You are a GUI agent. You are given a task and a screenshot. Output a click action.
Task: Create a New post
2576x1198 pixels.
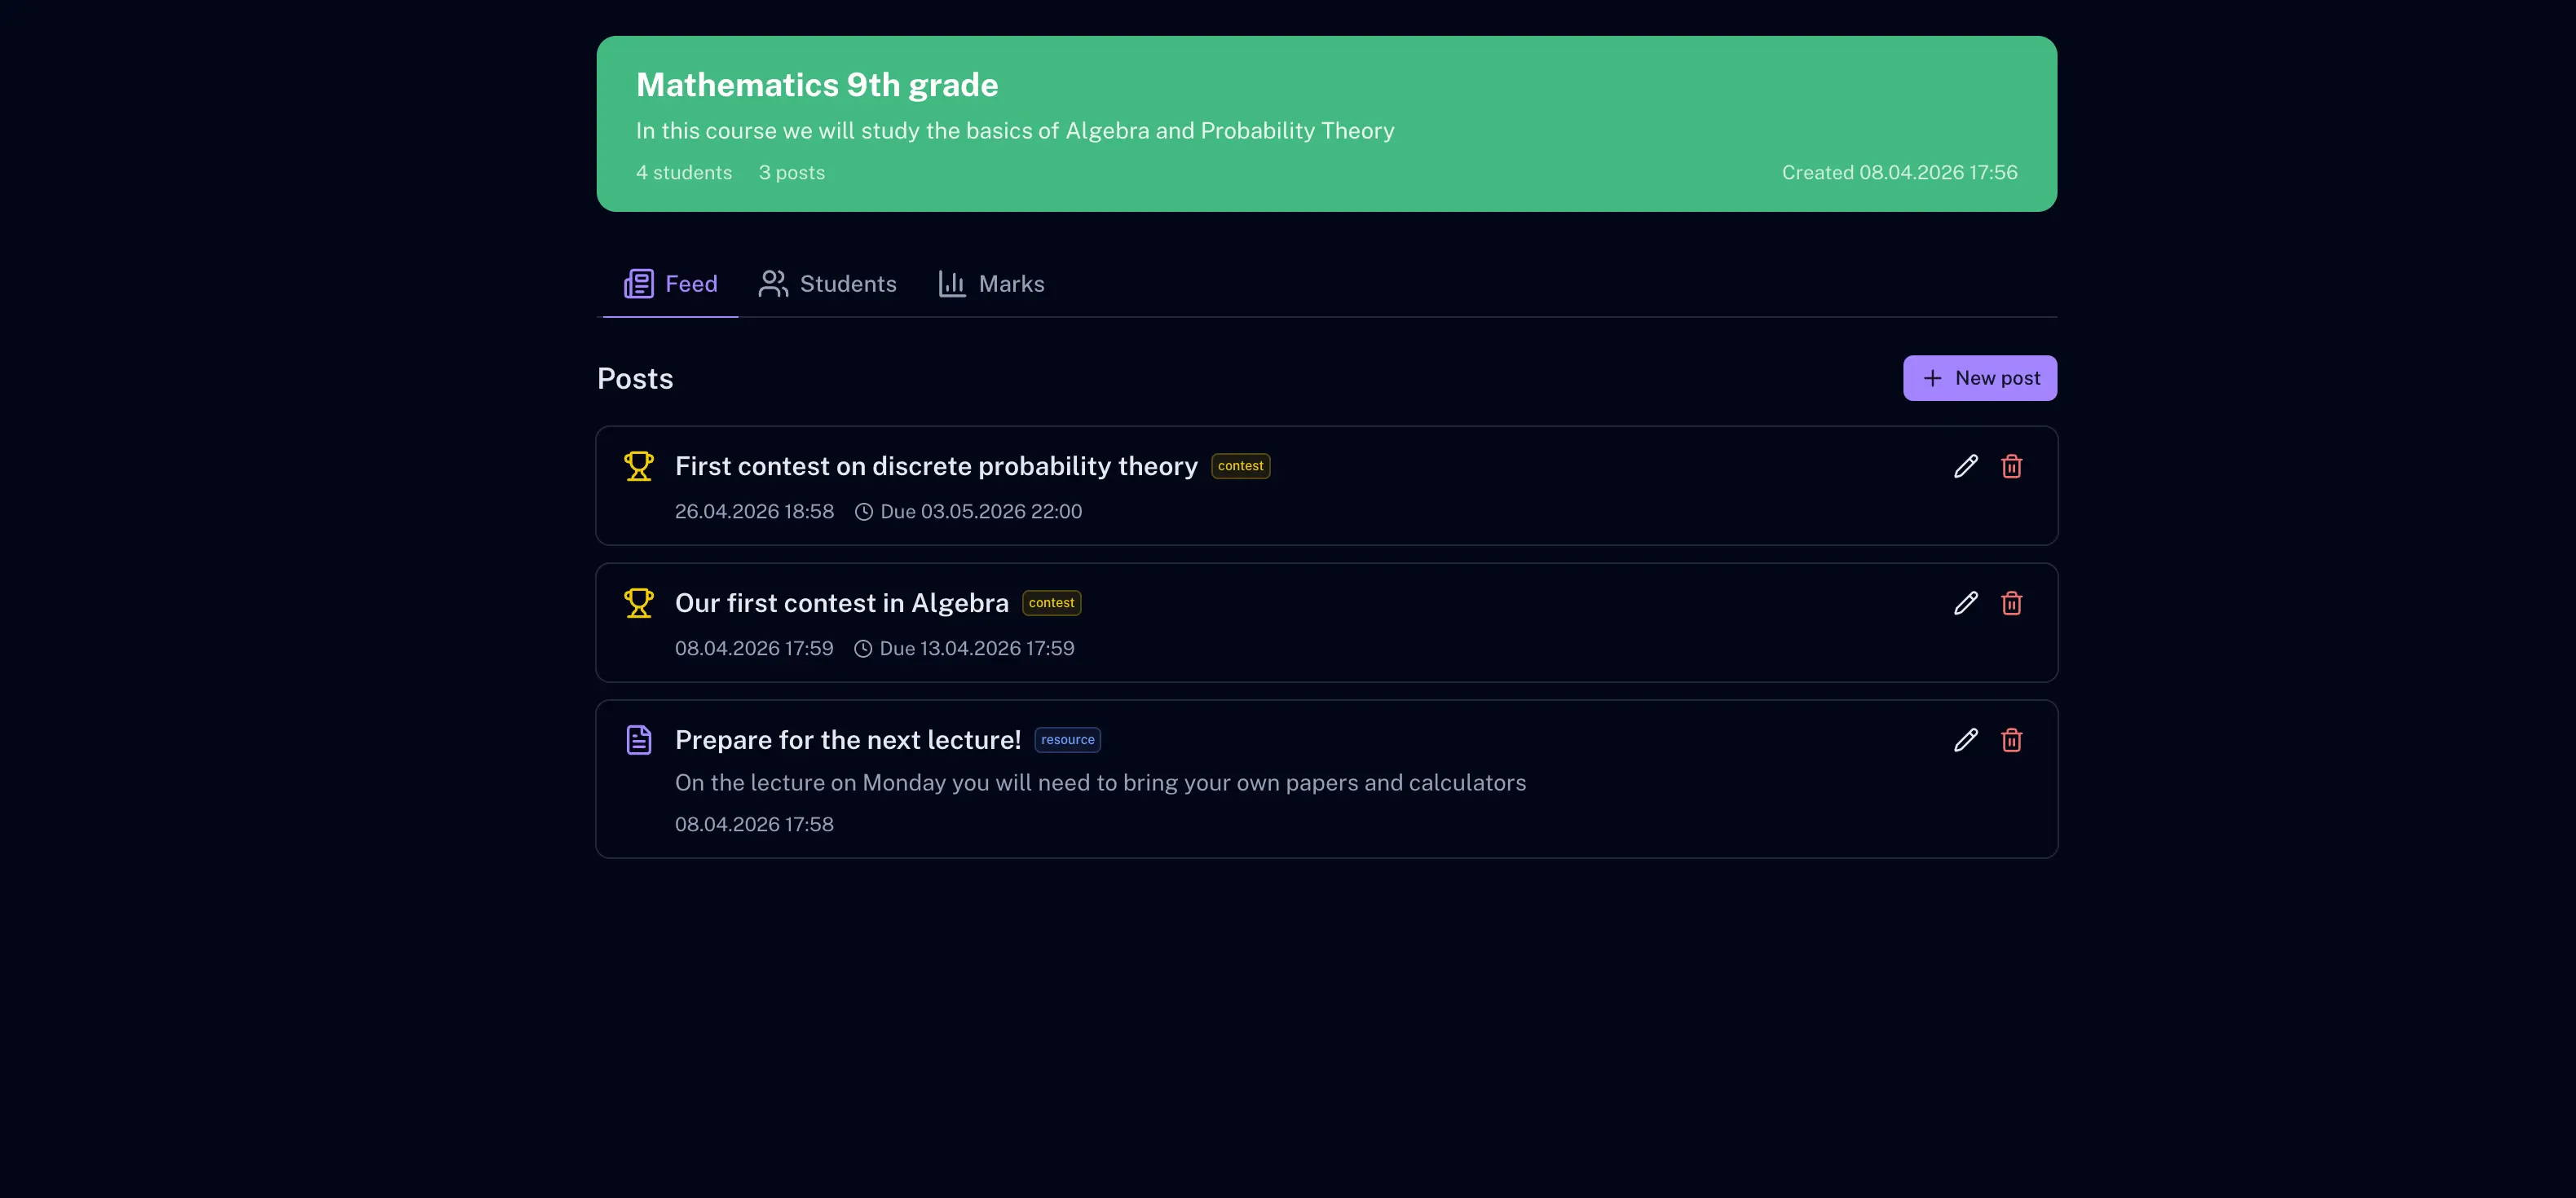point(1979,378)
